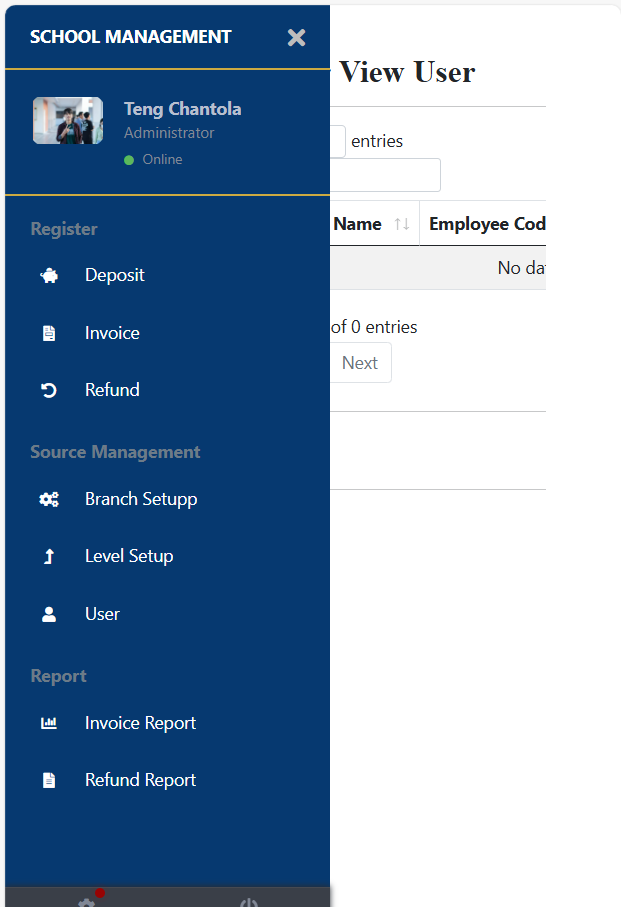Click the power logout icon

point(249,902)
